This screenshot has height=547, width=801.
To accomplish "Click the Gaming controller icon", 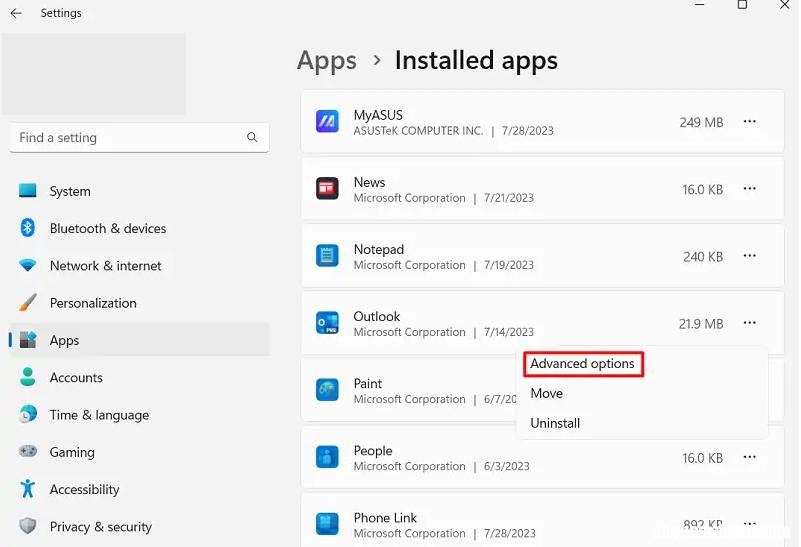I will tap(28, 451).
